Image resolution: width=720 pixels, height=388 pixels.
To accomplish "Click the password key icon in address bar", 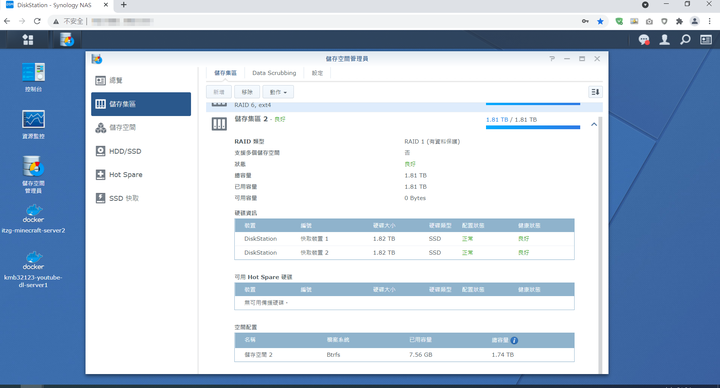I will click(x=585, y=21).
